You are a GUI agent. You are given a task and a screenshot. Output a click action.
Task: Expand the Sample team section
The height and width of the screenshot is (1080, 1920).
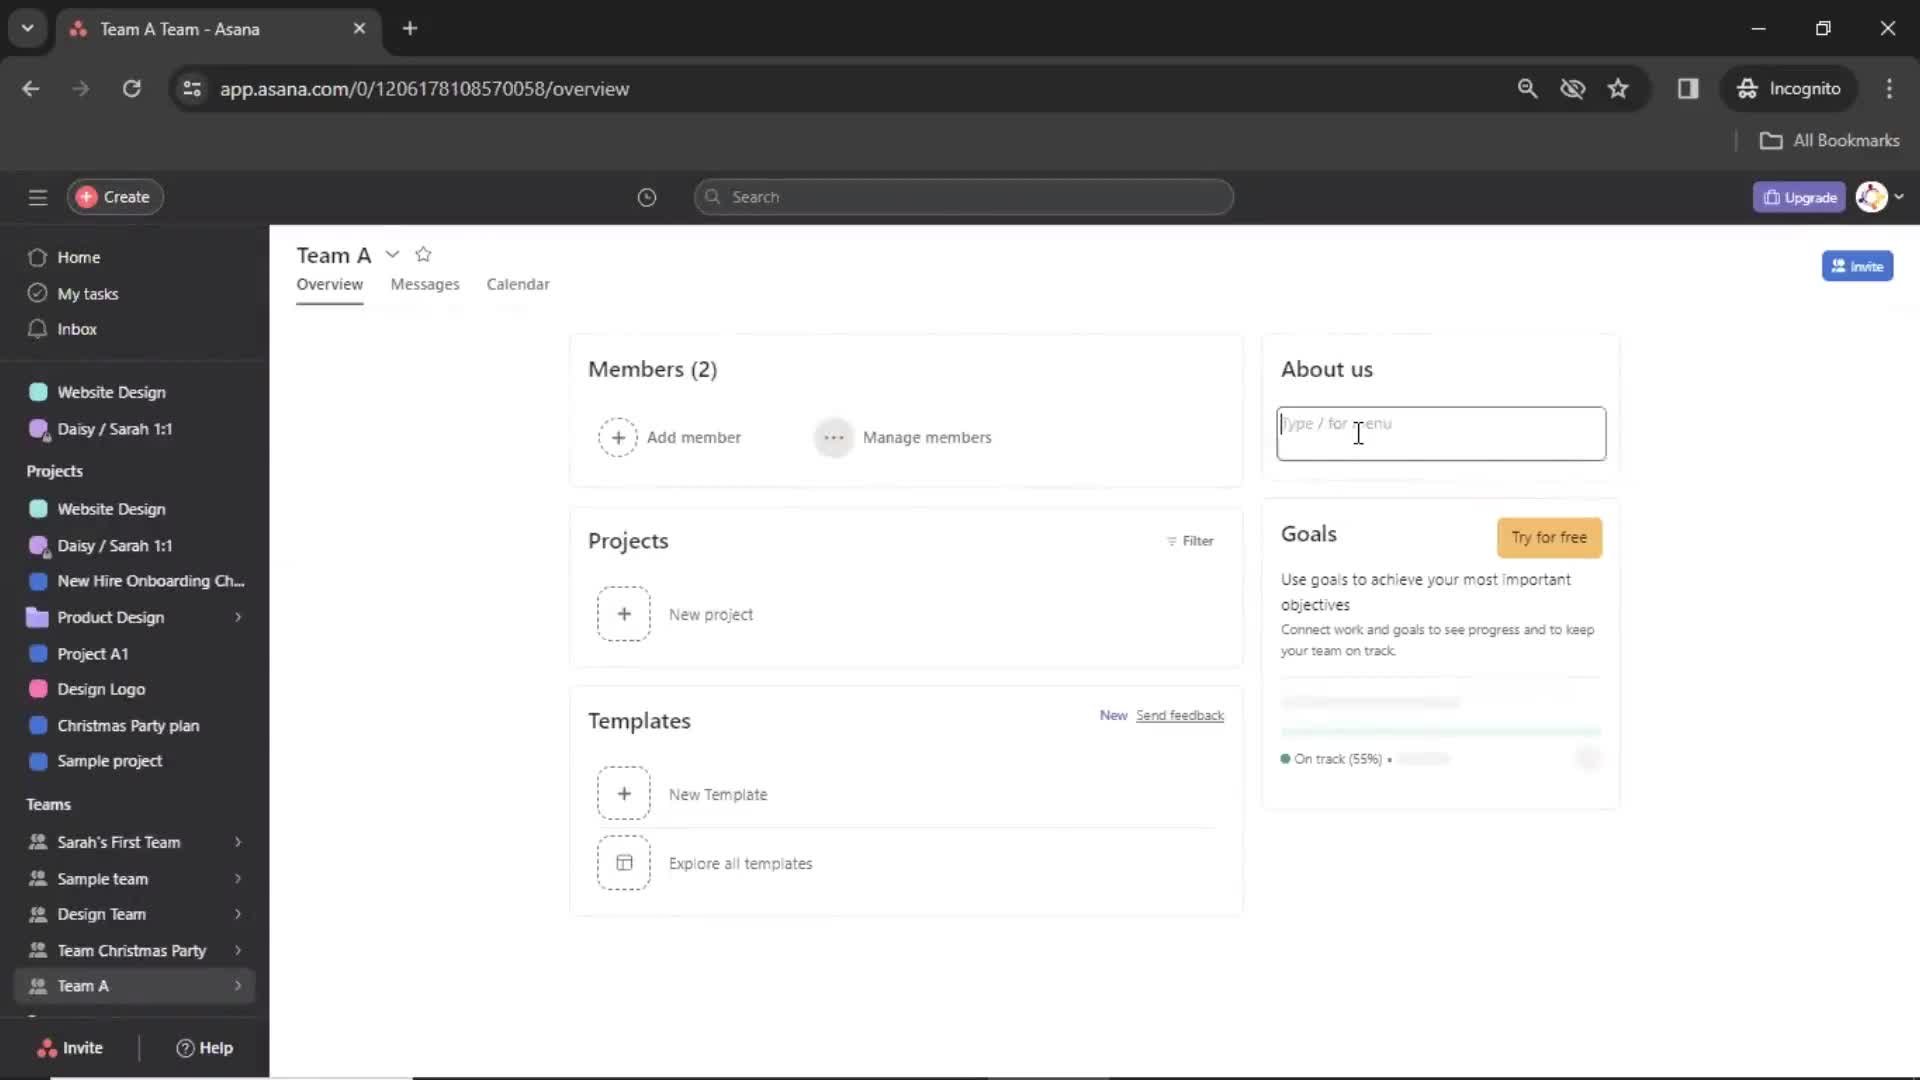click(x=237, y=877)
